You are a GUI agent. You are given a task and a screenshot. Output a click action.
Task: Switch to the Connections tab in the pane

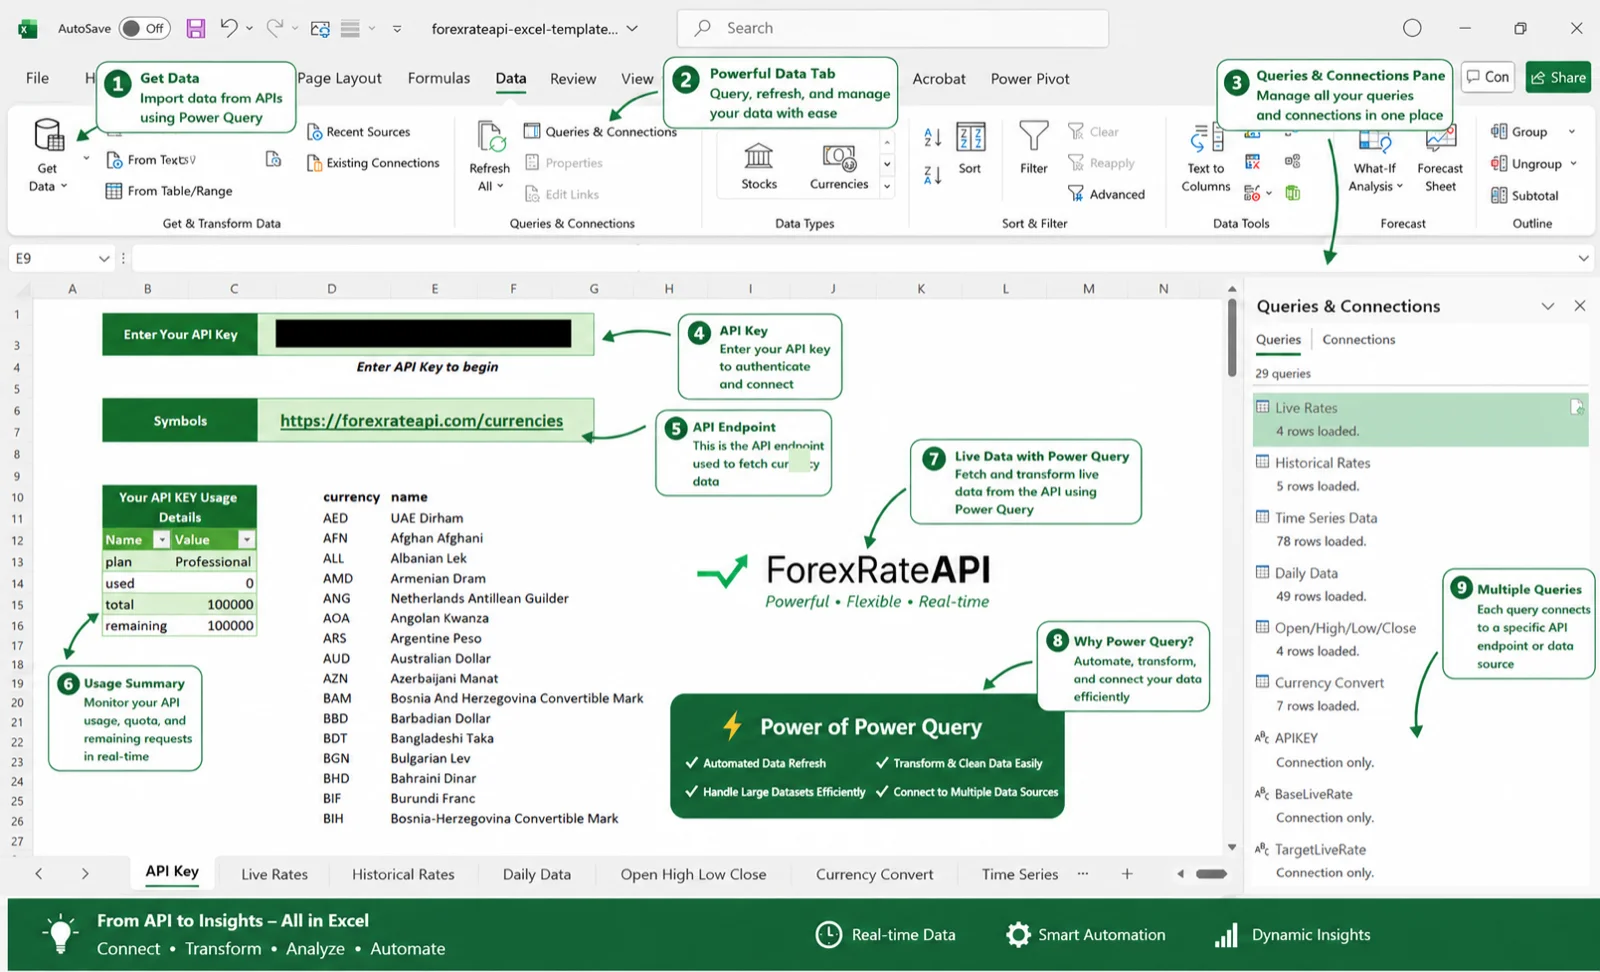coord(1358,340)
